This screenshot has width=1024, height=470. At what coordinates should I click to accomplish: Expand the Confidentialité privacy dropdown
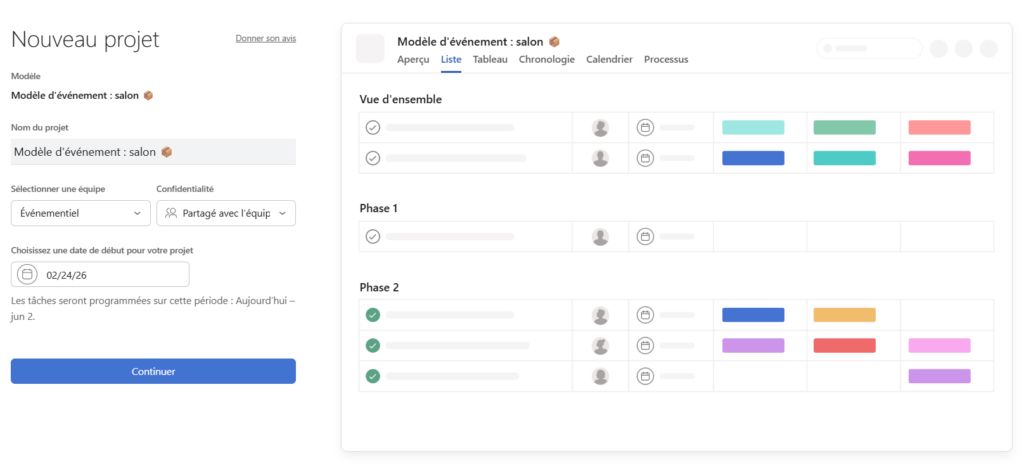[226, 213]
